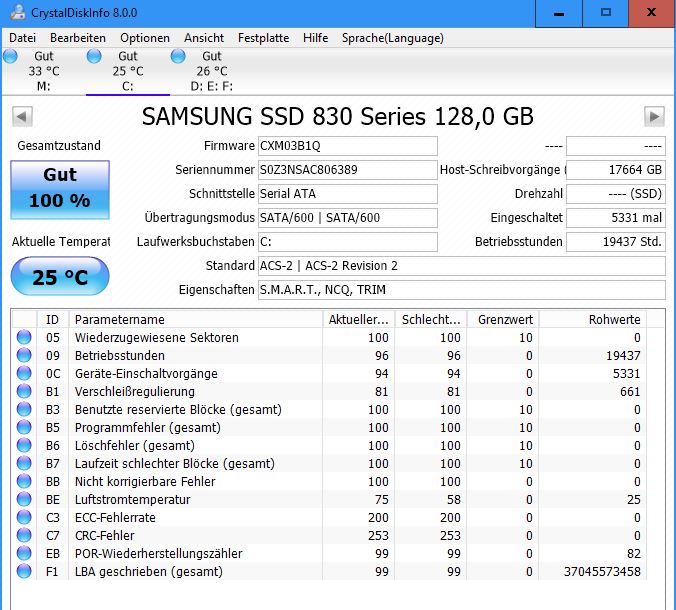The height and width of the screenshot is (610, 676).
Task: Open the Festplatte menu
Action: coord(263,38)
